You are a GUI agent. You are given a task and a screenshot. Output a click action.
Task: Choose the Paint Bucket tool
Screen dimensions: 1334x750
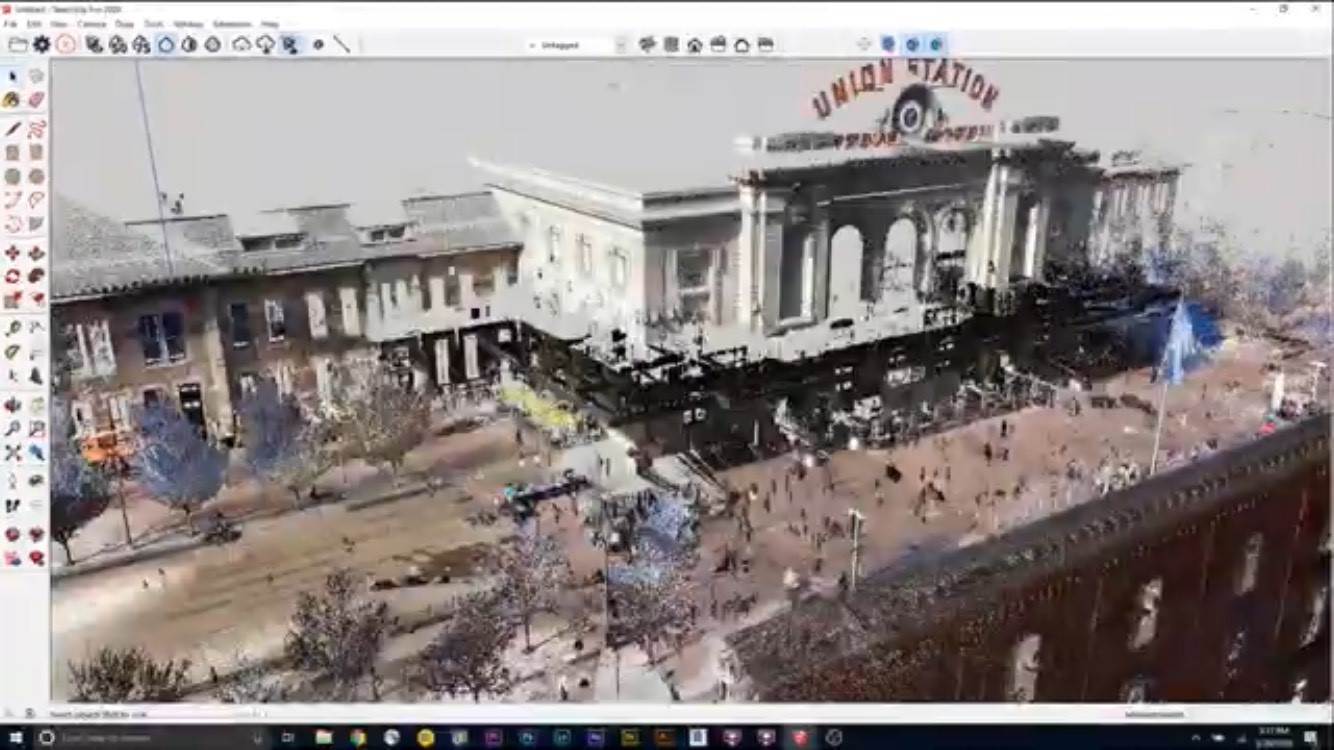point(13,100)
